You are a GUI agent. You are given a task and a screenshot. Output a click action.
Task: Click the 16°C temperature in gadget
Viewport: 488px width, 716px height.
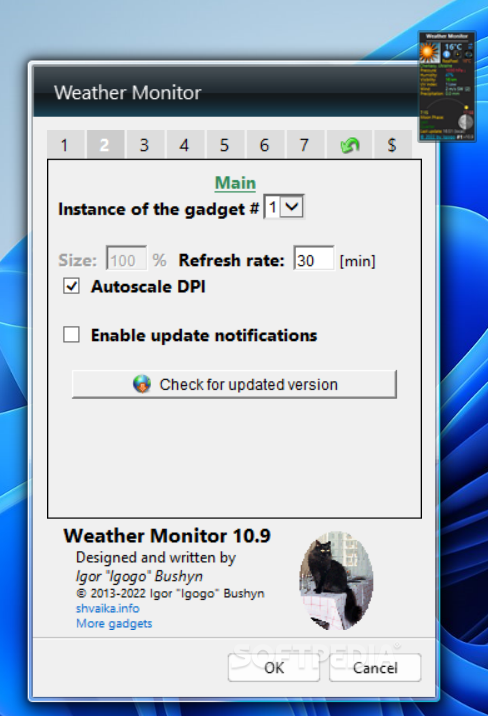(453, 47)
